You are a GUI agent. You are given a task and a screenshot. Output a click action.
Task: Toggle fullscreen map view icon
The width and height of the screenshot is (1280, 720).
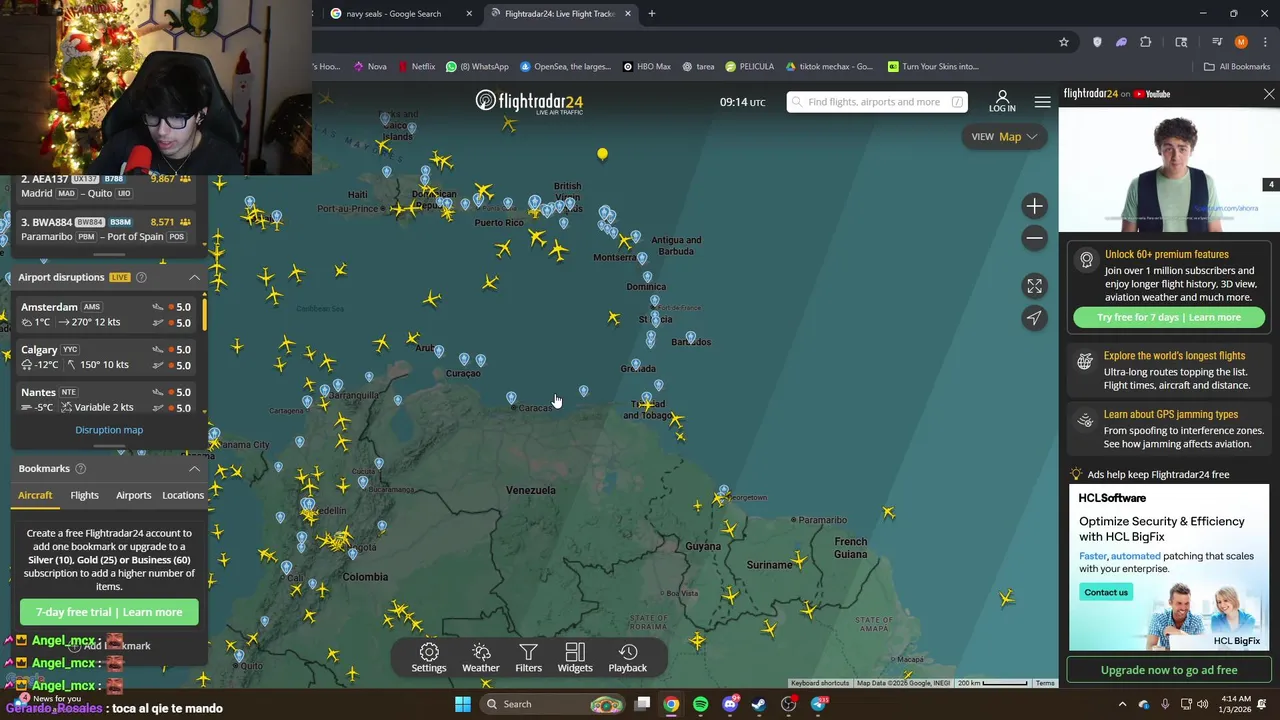(x=1034, y=286)
